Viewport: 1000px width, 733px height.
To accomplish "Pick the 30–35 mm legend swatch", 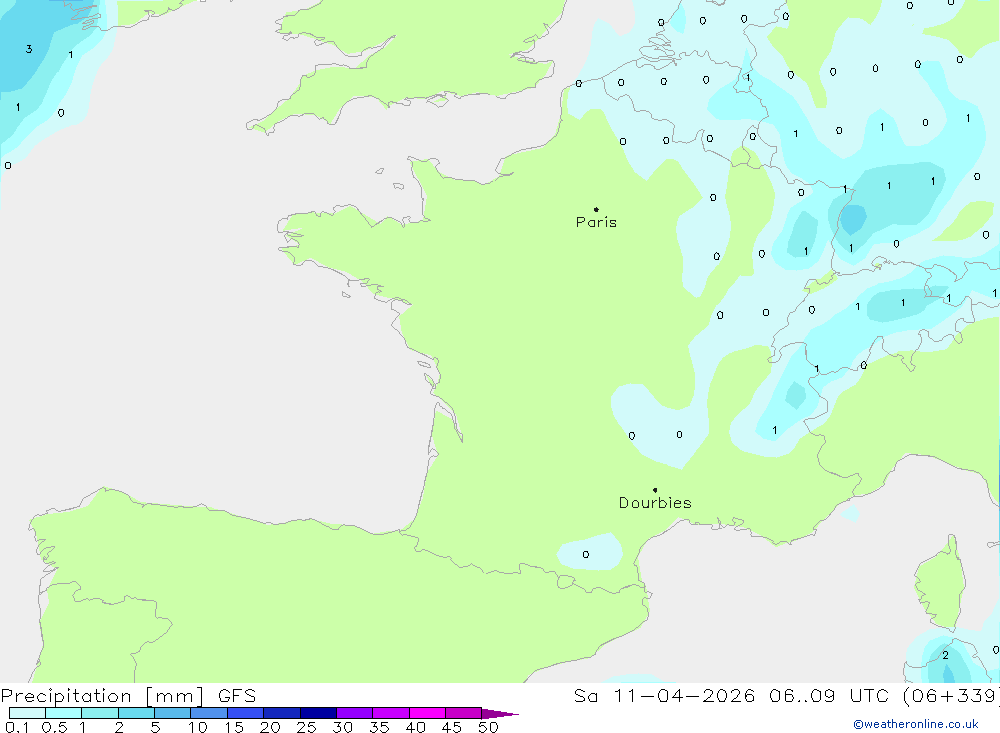I will pos(355,713).
